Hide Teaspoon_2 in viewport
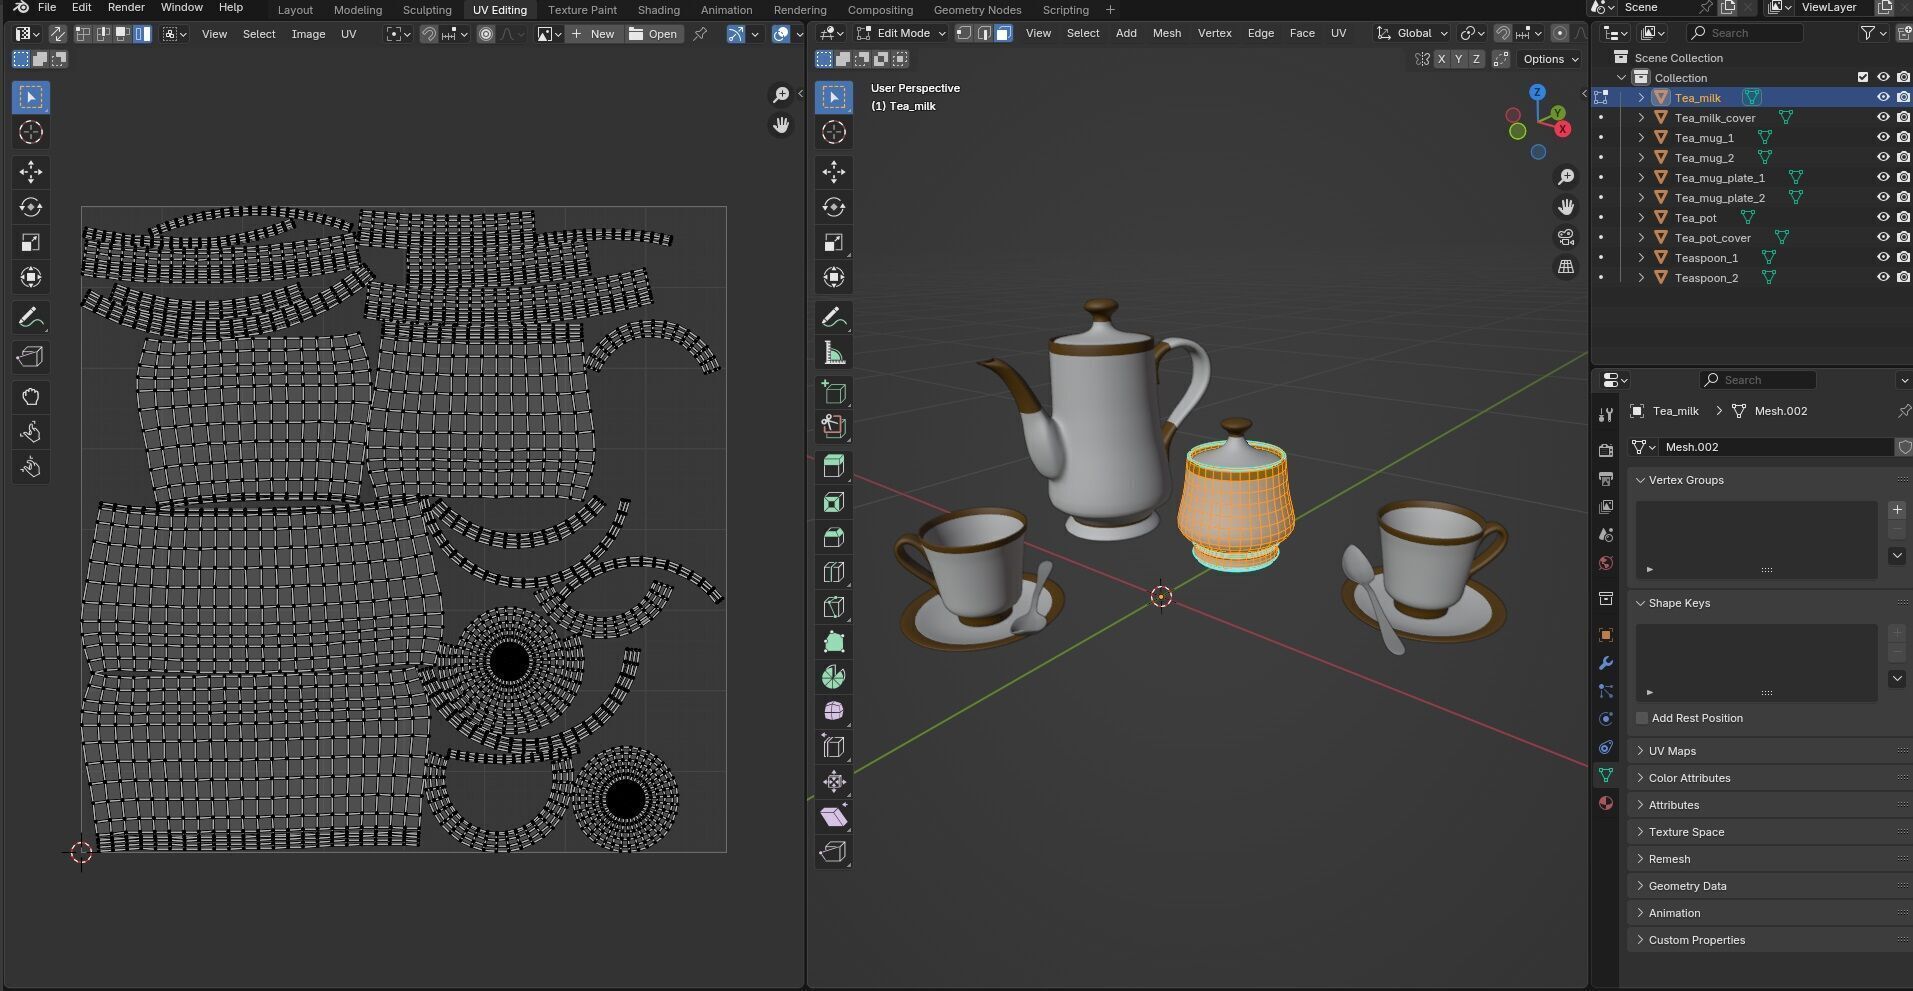This screenshot has width=1913, height=991. [1883, 278]
